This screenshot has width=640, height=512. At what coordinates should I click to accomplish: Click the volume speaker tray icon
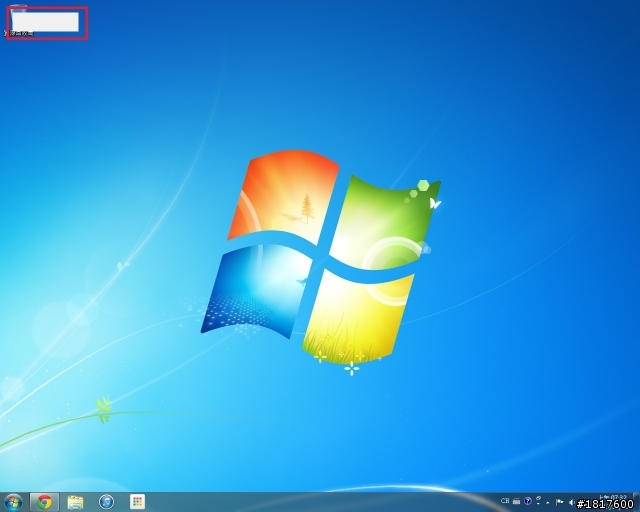pyautogui.click(x=572, y=503)
